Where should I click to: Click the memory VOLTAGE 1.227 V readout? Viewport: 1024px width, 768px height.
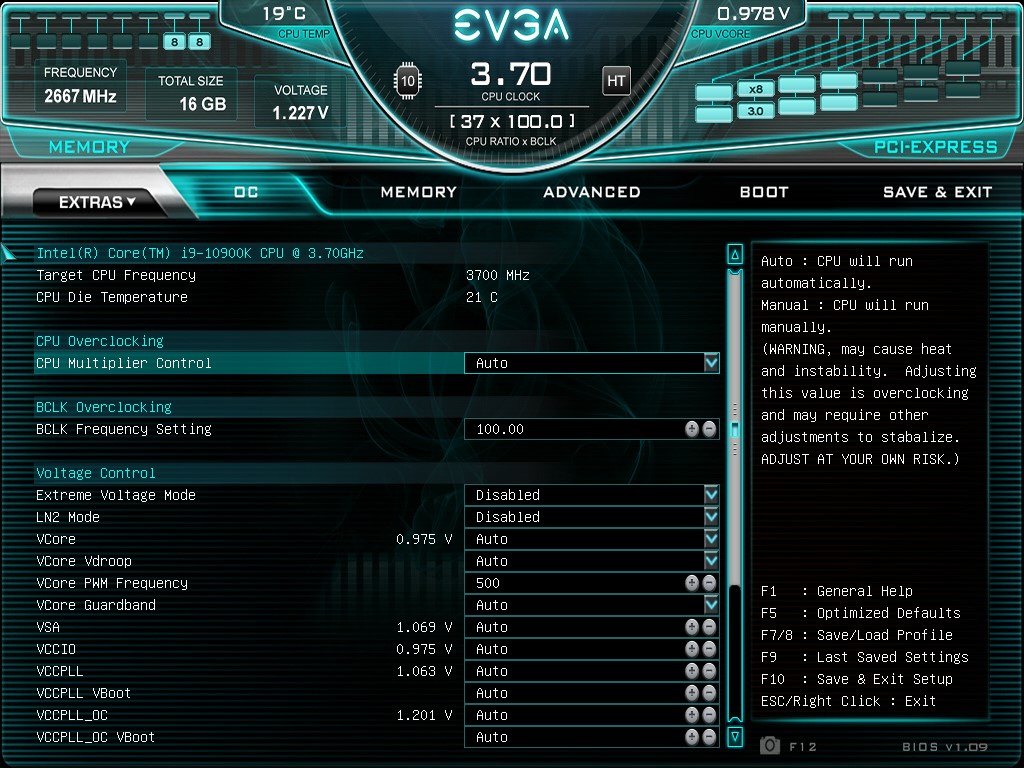(x=300, y=103)
